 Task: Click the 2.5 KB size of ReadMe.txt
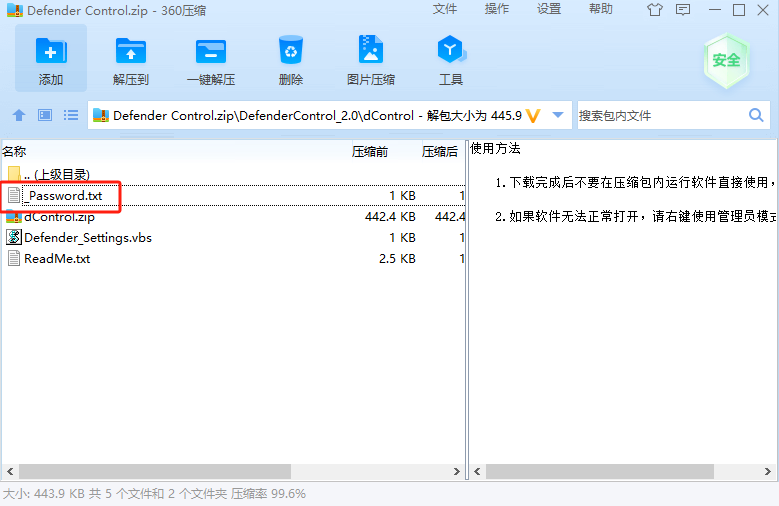397,258
